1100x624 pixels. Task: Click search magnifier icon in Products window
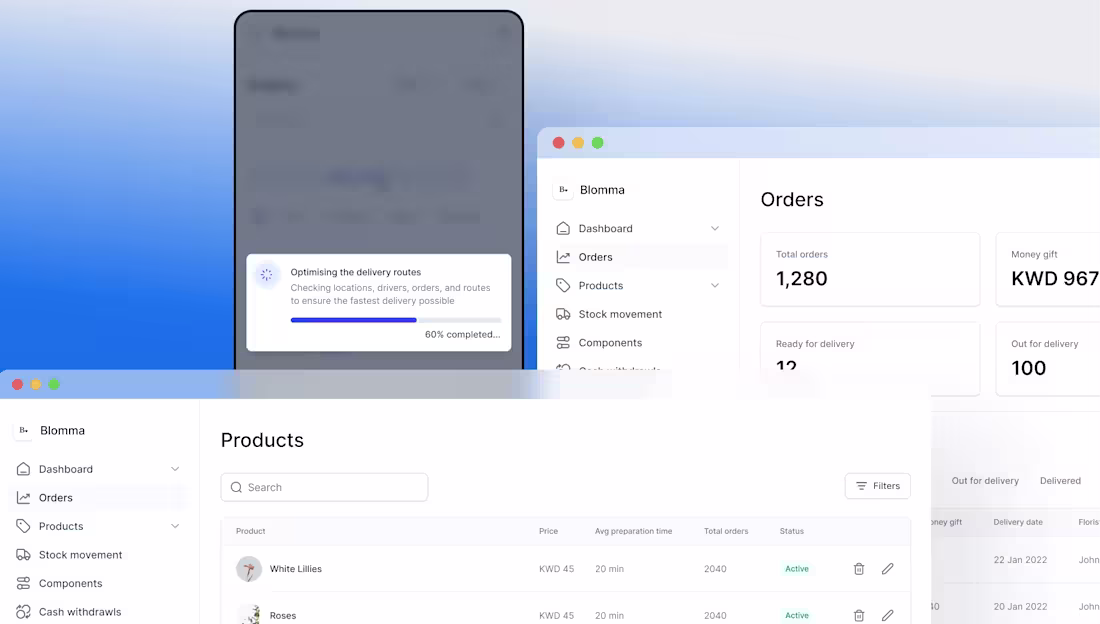click(236, 487)
